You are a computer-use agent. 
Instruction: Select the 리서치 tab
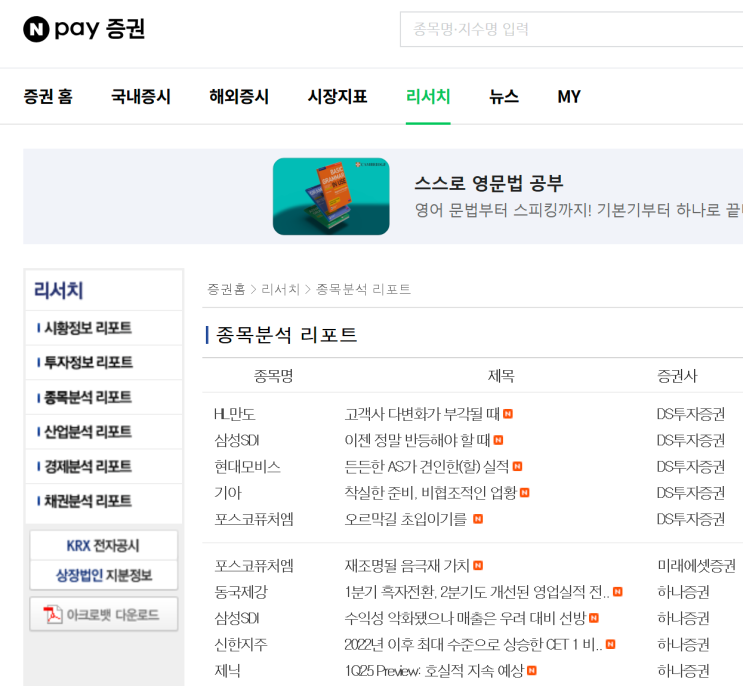point(428,97)
